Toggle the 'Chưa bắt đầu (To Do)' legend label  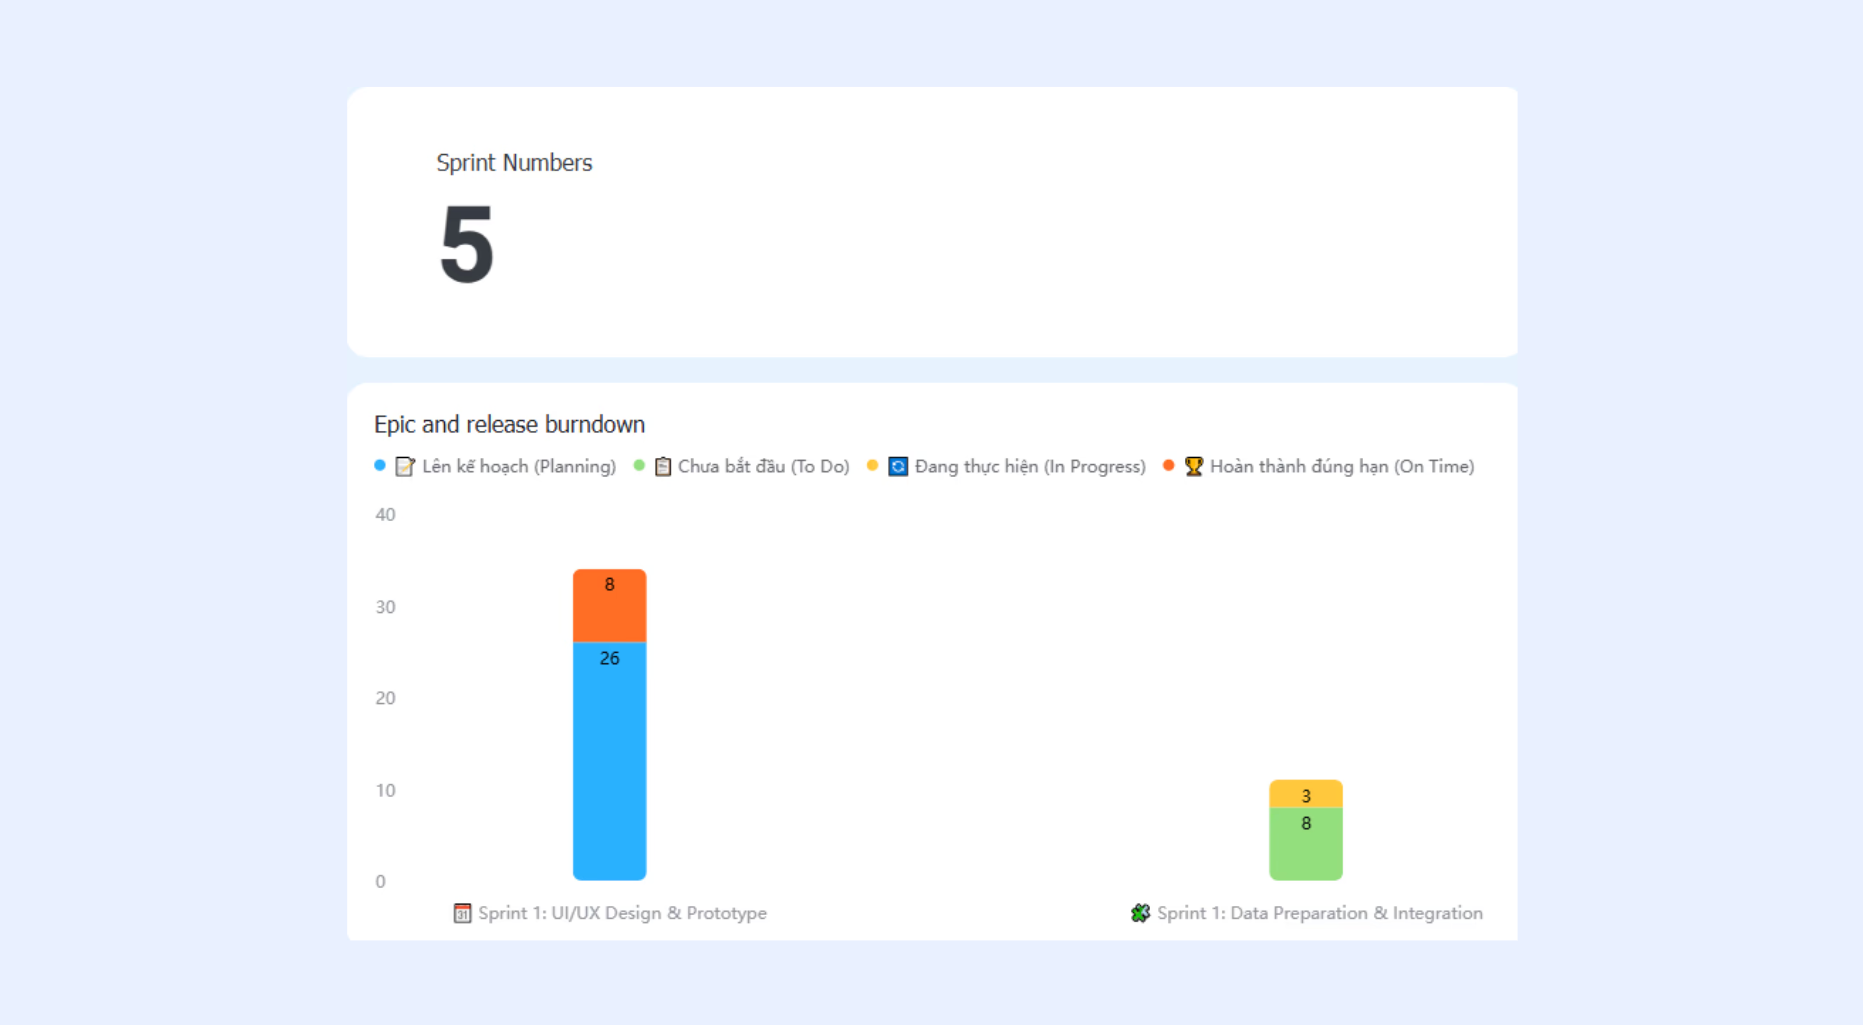(x=763, y=467)
